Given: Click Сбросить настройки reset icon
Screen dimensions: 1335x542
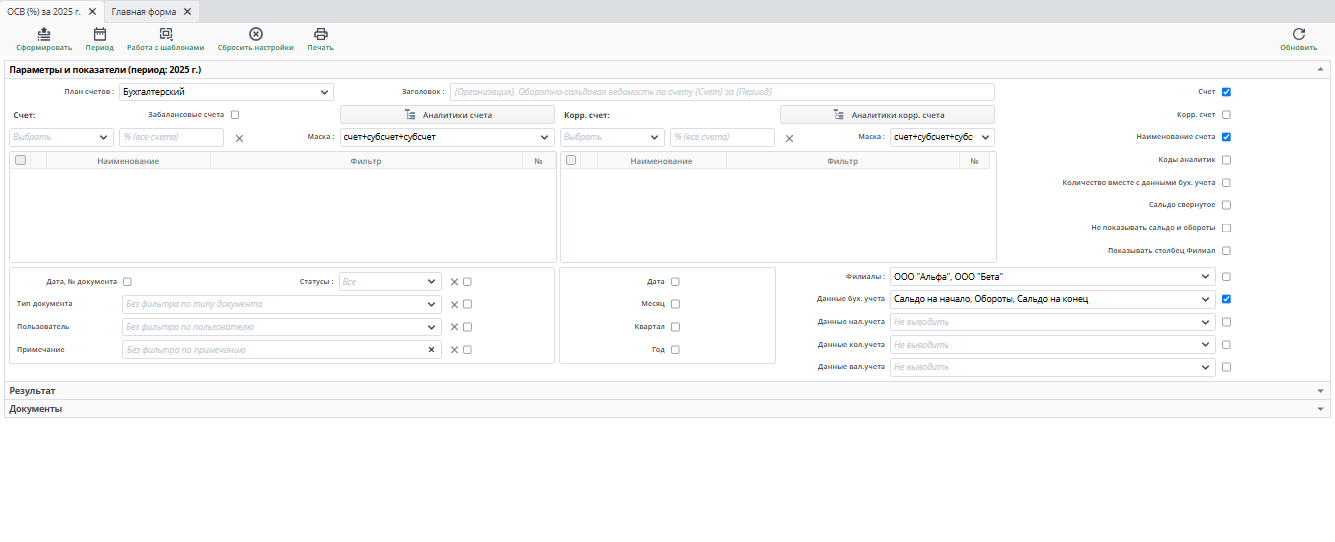Looking at the screenshot, I should (256, 35).
